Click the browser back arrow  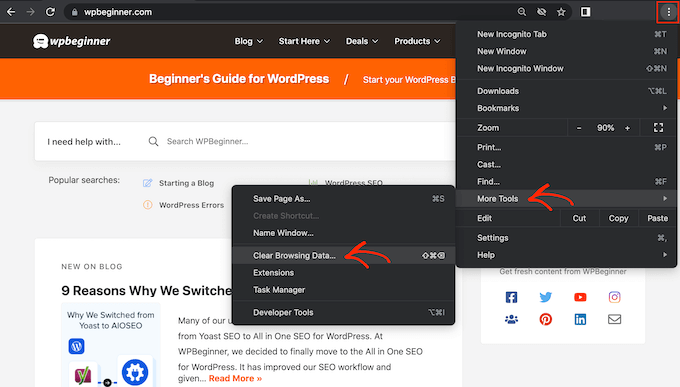[x=11, y=12]
